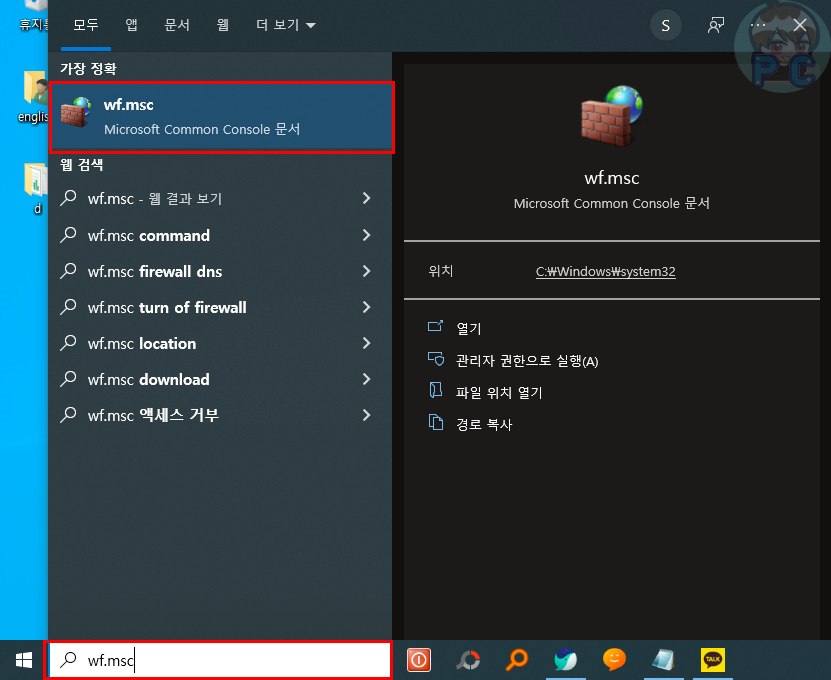Image resolution: width=831 pixels, height=680 pixels.
Task: Close the search panel with X
Action: pyautogui.click(x=800, y=25)
